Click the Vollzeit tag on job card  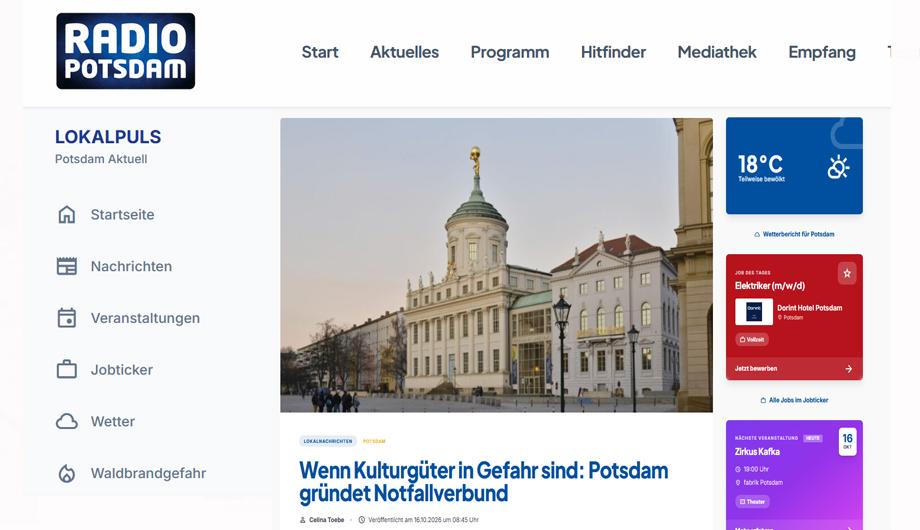752,339
